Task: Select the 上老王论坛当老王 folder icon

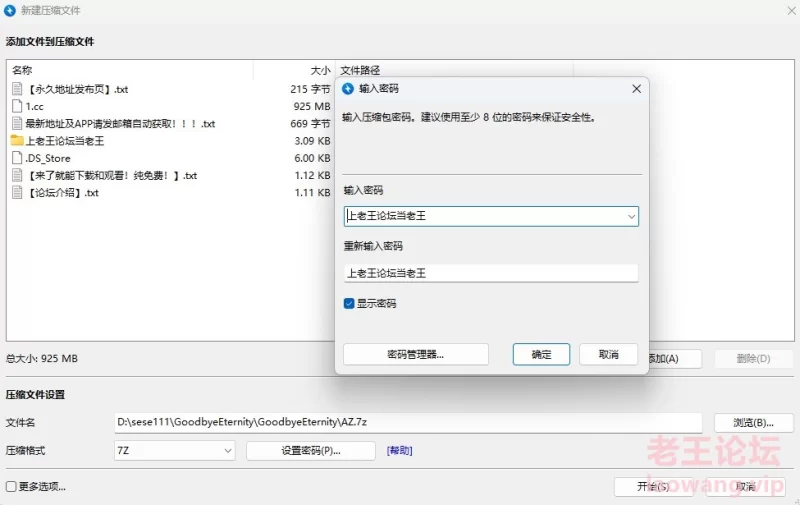Action: click(17, 140)
